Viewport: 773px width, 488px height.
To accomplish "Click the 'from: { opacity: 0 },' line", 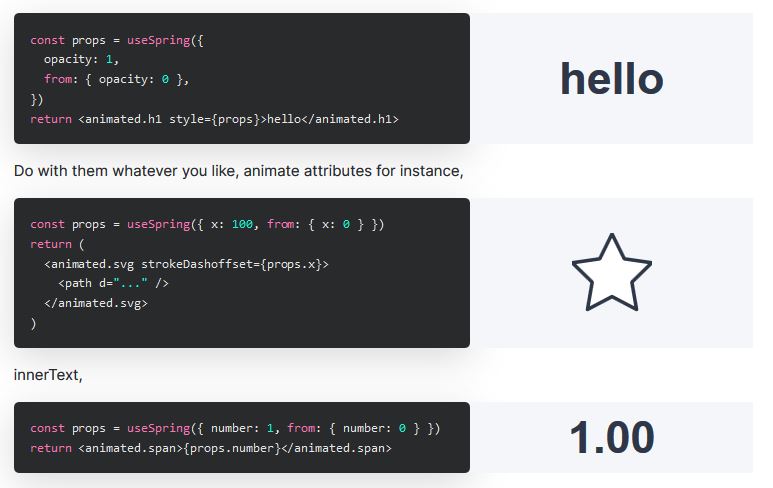I will coord(116,79).
